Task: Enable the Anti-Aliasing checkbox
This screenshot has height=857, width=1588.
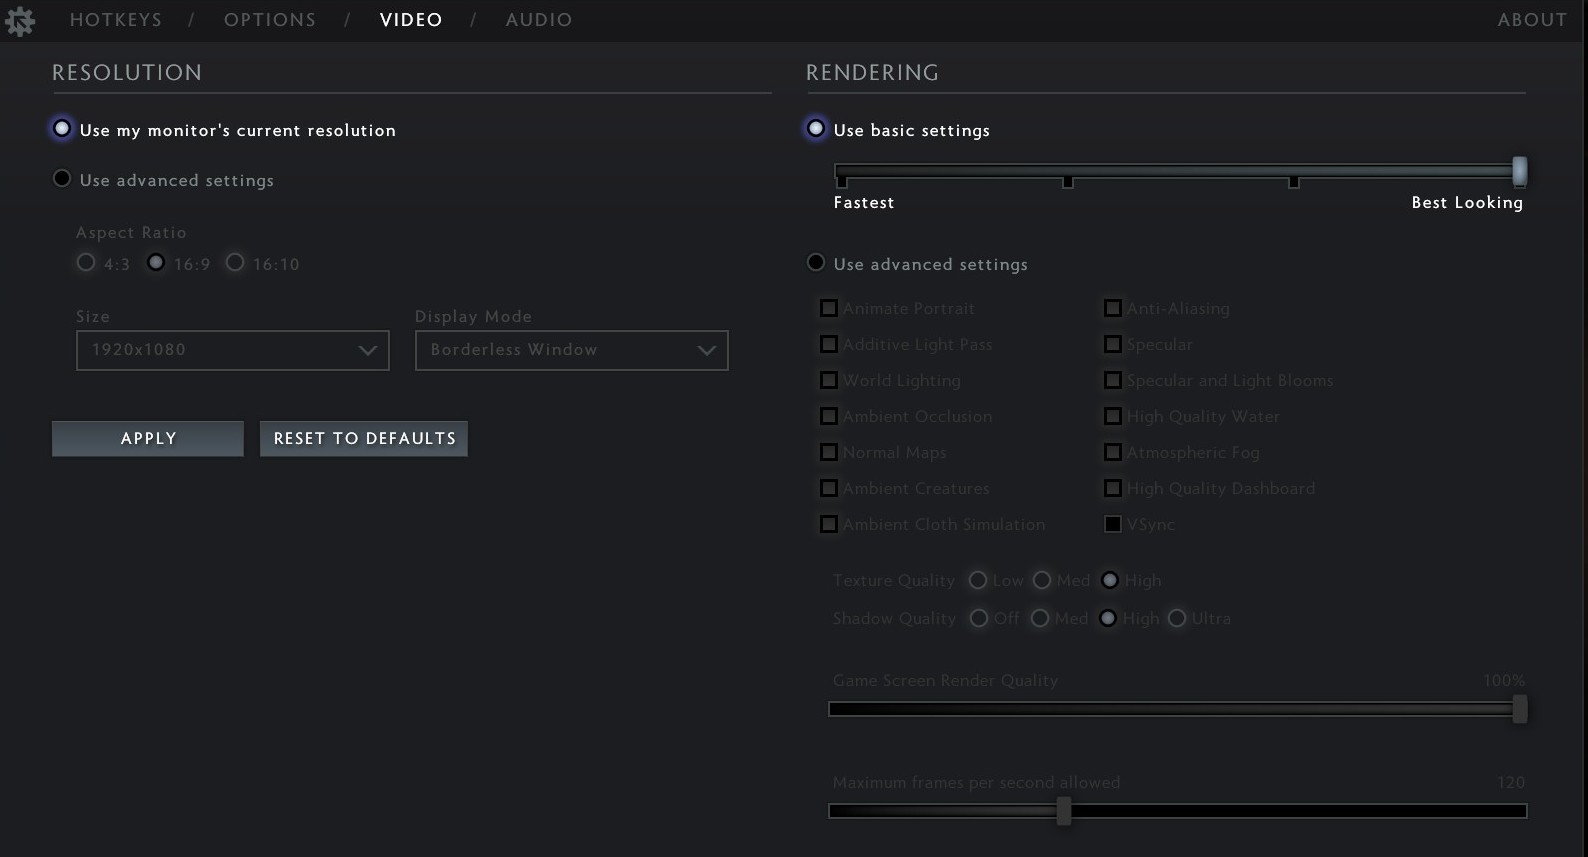Action: (1112, 308)
